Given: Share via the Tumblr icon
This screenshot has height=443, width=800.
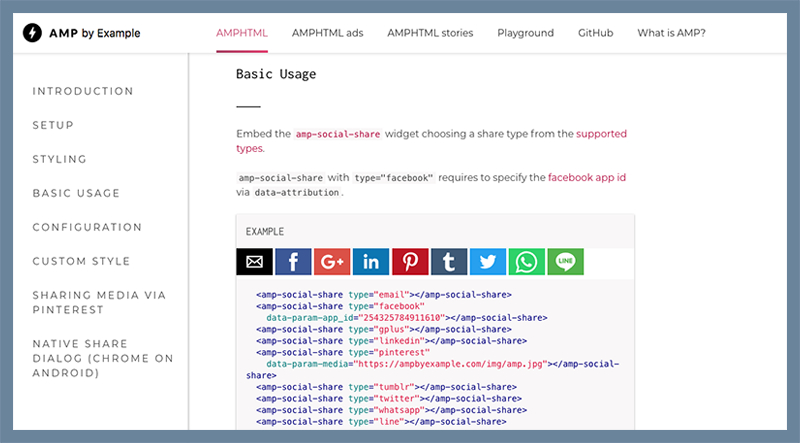Looking at the screenshot, I should click(449, 262).
